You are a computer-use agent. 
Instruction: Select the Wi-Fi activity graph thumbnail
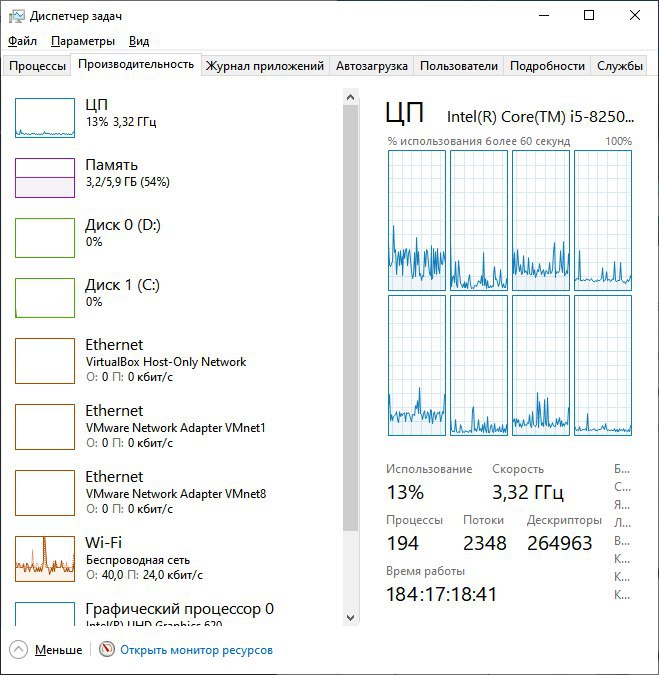[45, 558]
